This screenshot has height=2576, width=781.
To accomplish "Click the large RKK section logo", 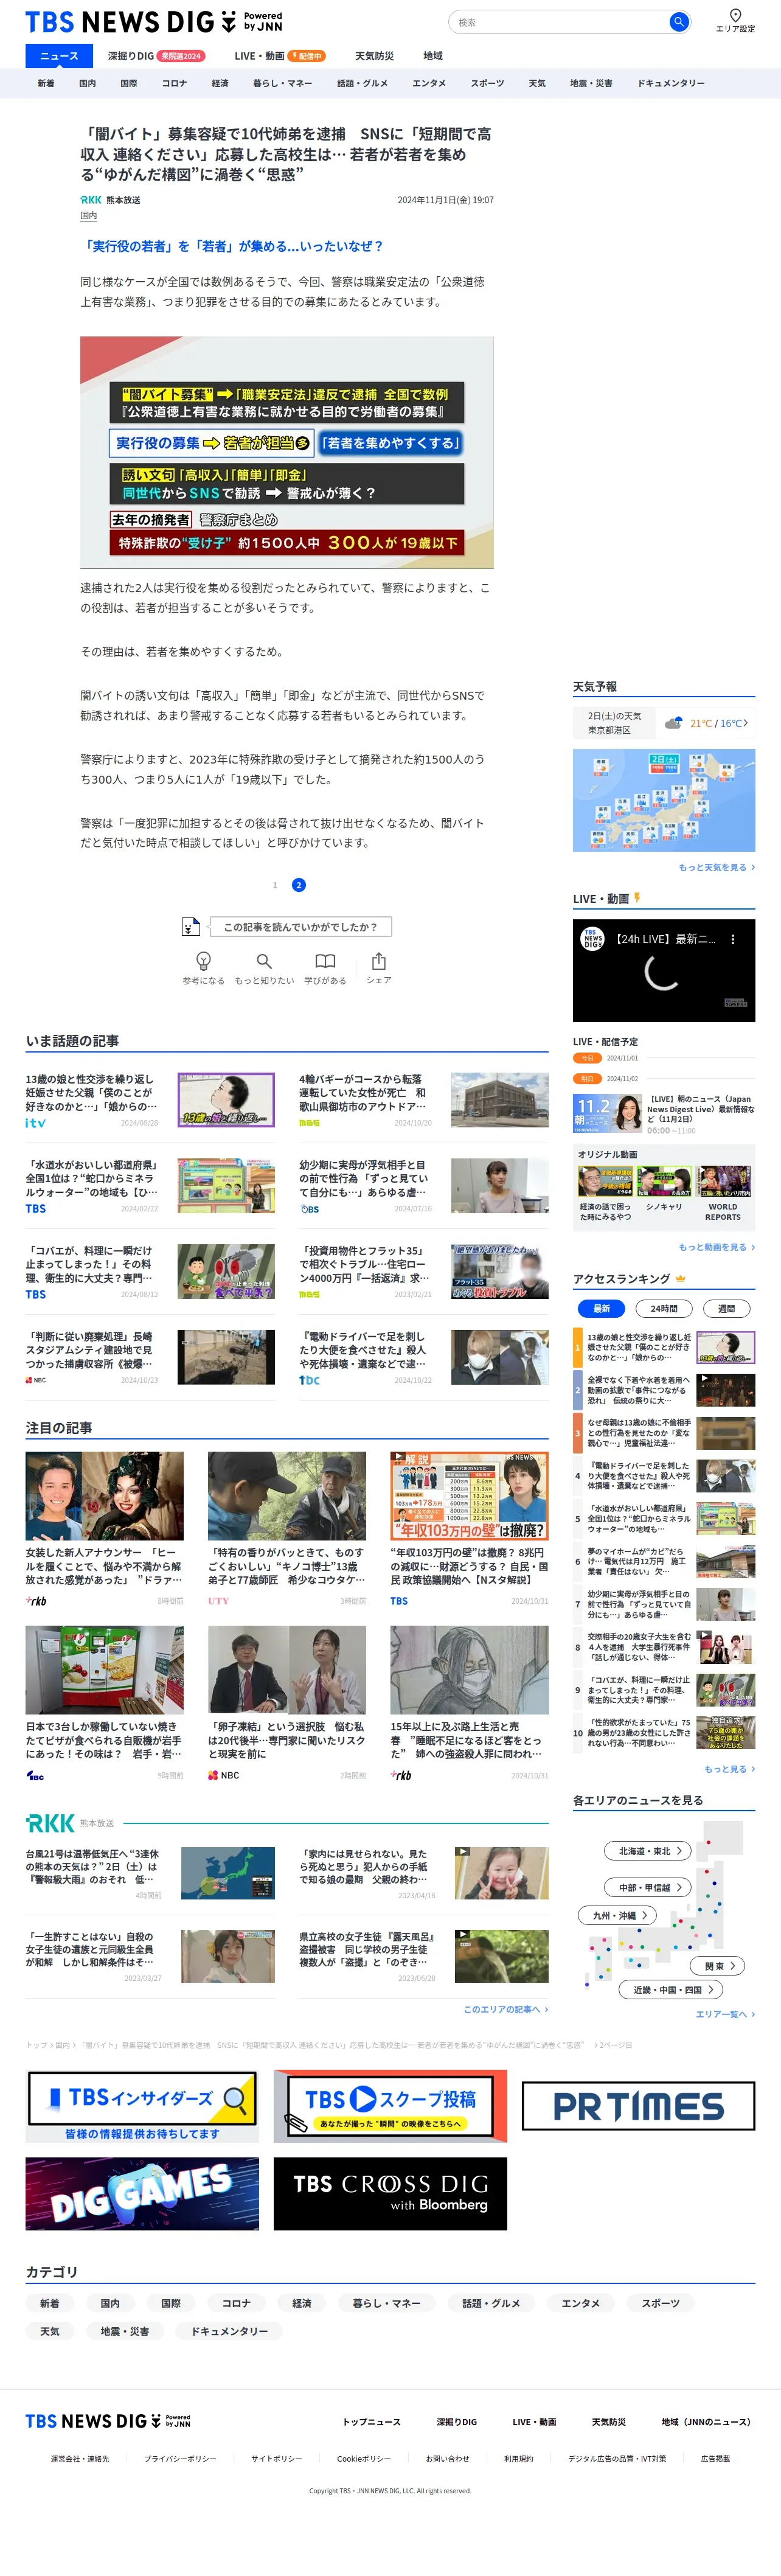I will 50,1823.
